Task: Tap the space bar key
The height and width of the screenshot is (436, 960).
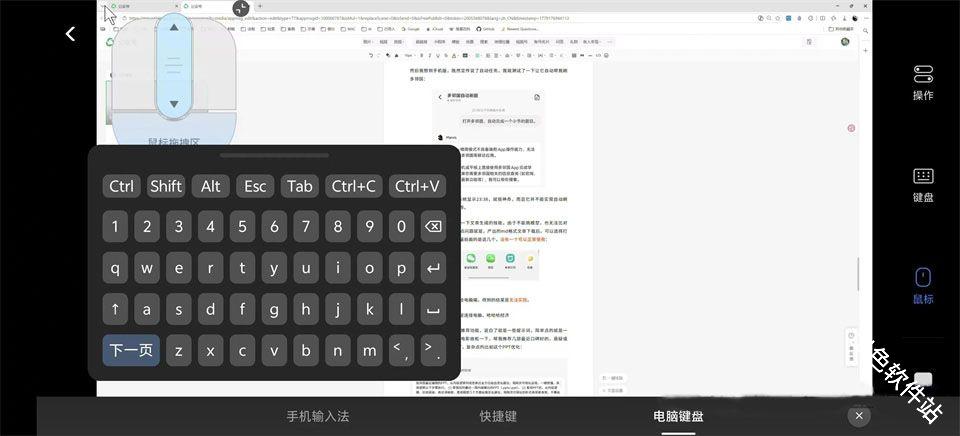Action: [x=433, y=309]
